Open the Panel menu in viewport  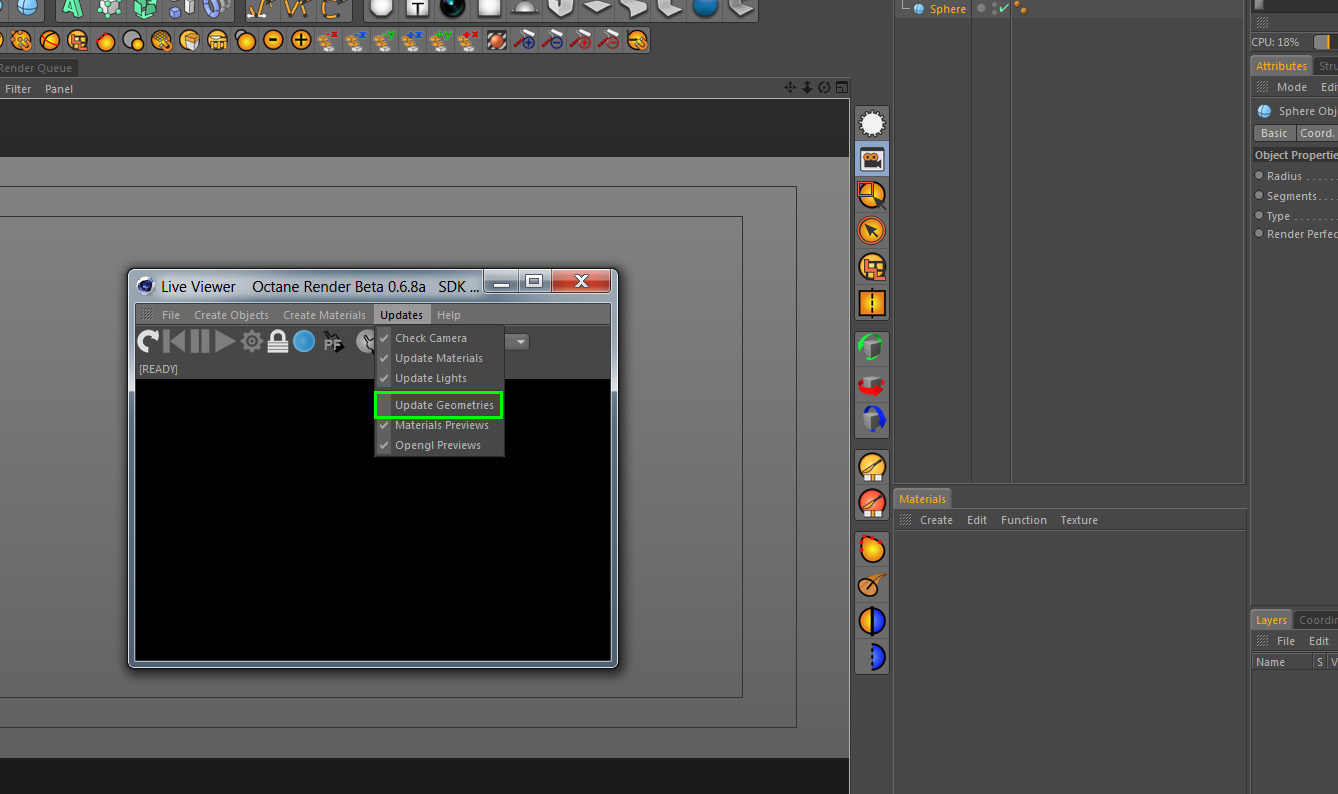(x=59, y=89)
